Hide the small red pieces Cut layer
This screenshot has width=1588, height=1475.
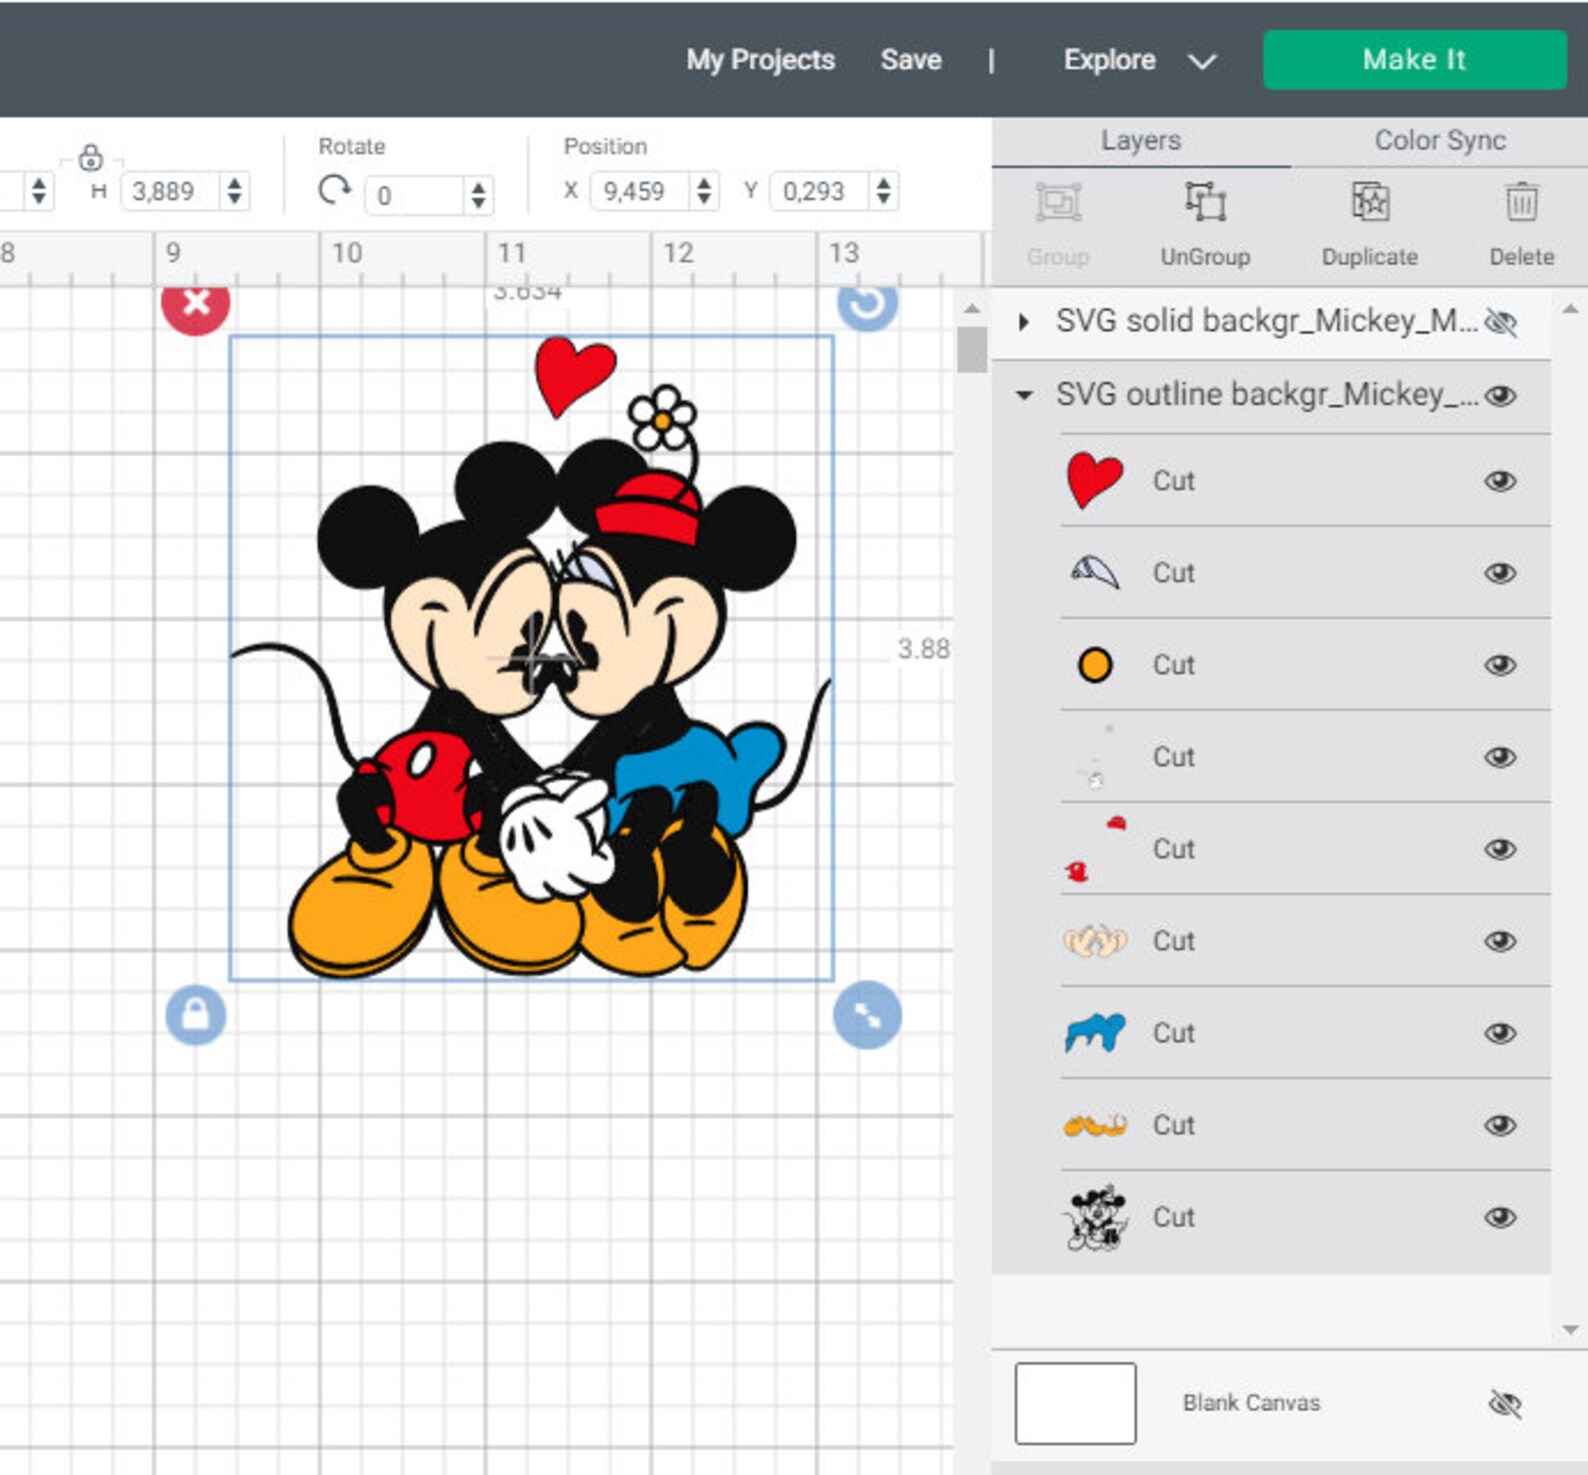tap(1500, 849)
